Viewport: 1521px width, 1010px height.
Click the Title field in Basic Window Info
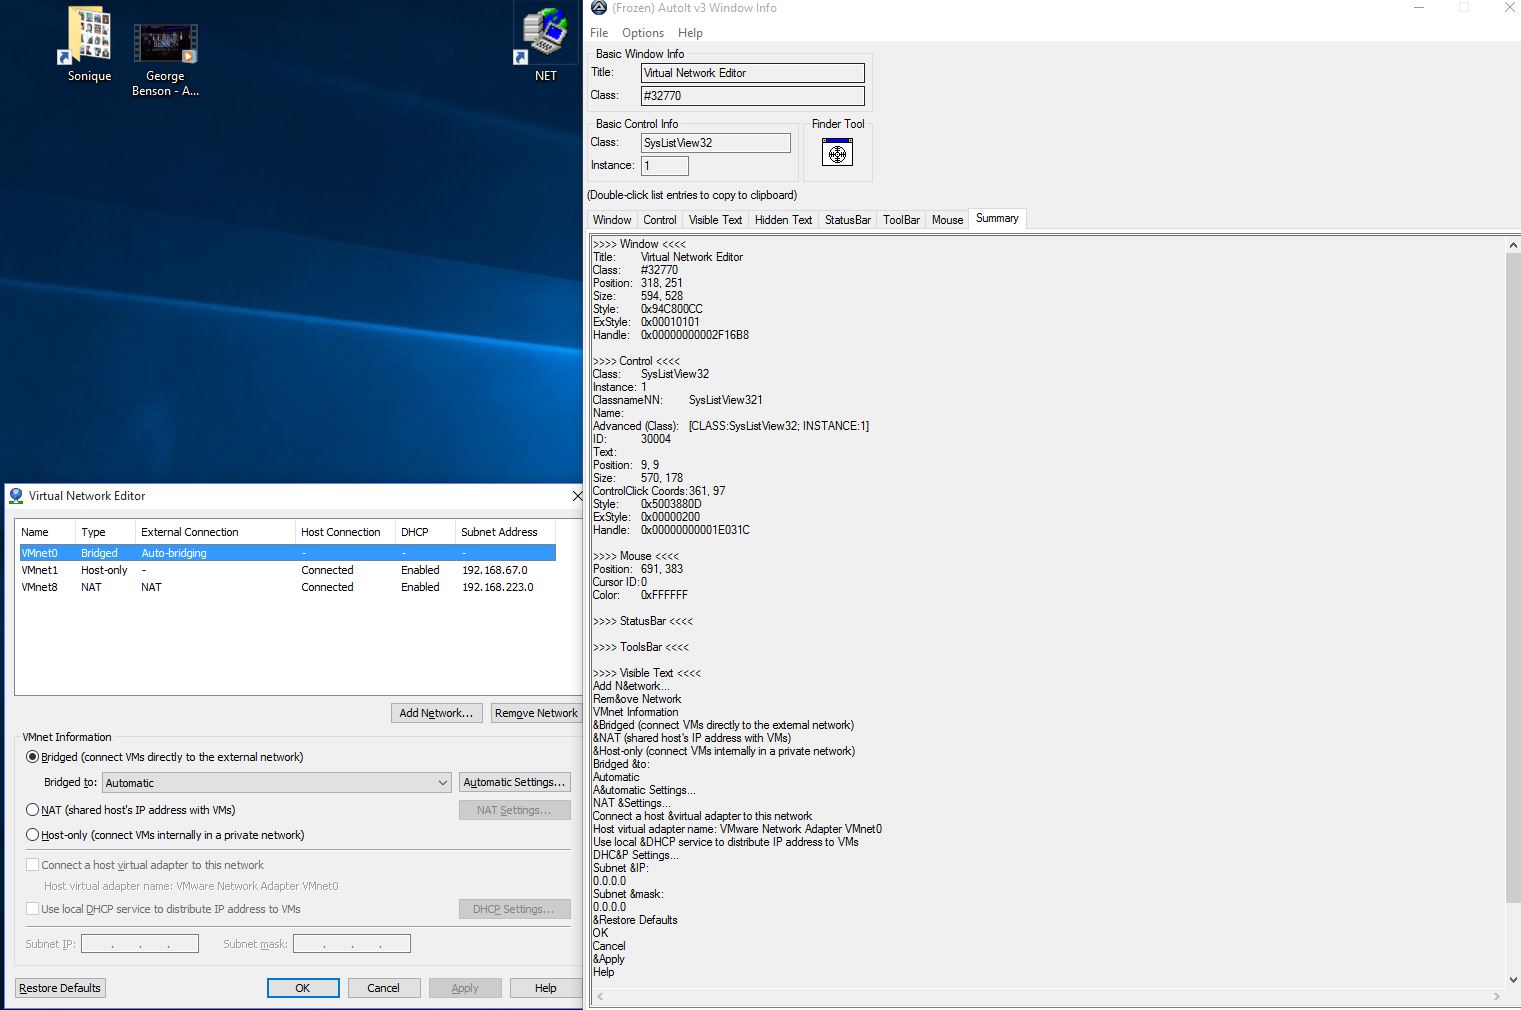[x=753, y=73]
